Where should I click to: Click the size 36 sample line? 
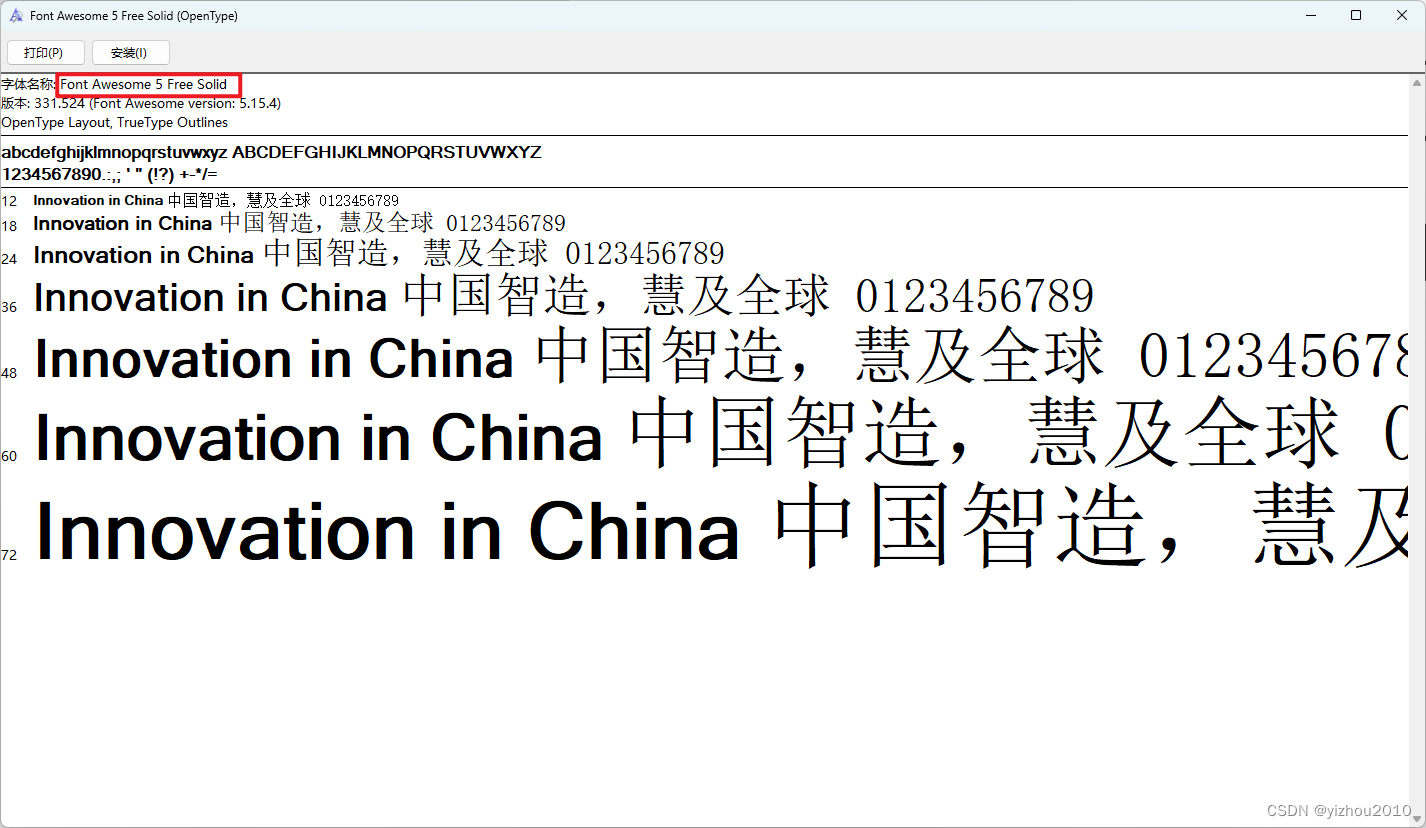pyautogui.click(x=564, y=297)
